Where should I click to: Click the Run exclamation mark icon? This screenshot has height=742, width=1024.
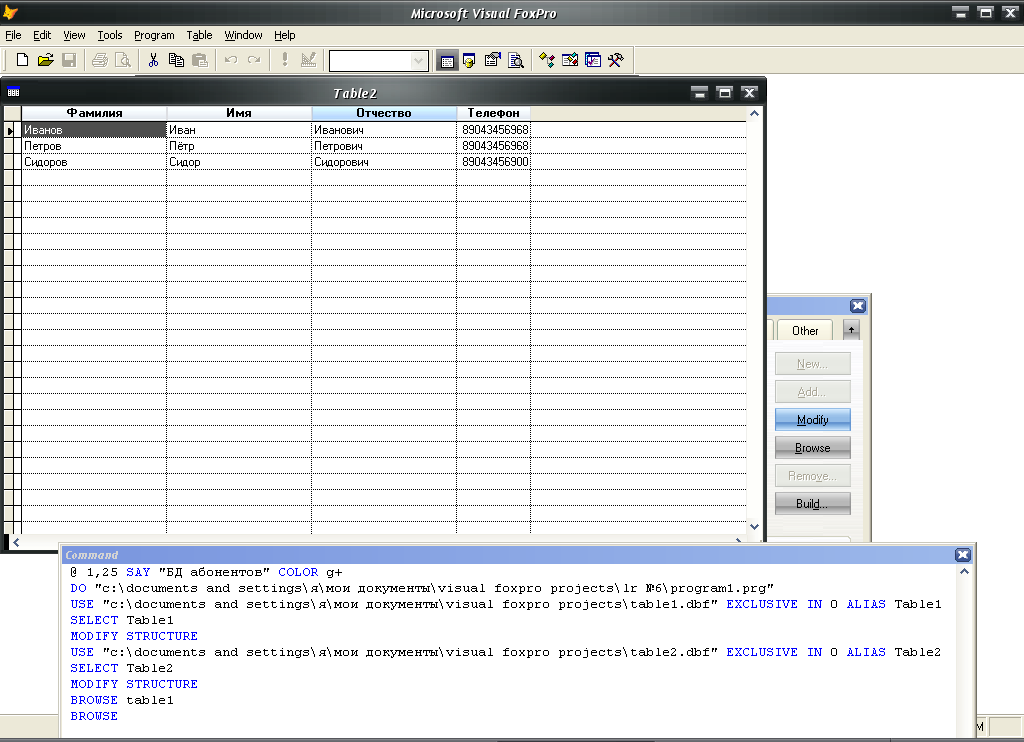285,60
